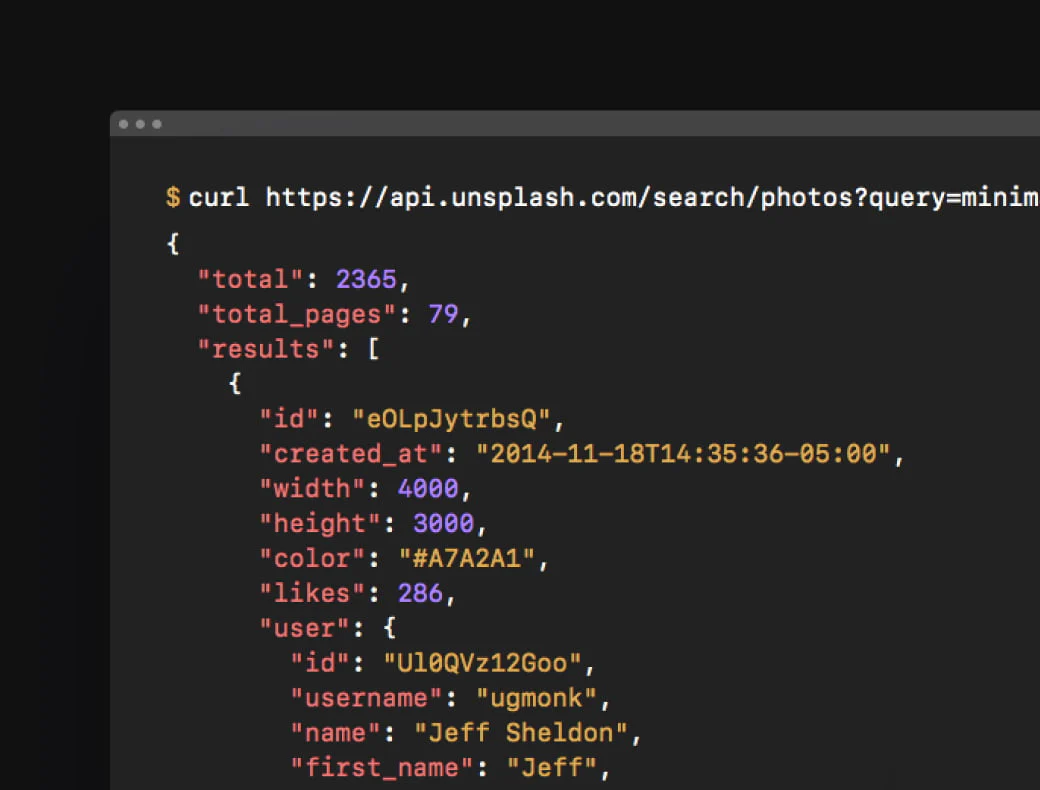Click the total_pages value 79
Image resolution: width=1040 pixels, height=790 pixels.
click(x=443, y=314)
